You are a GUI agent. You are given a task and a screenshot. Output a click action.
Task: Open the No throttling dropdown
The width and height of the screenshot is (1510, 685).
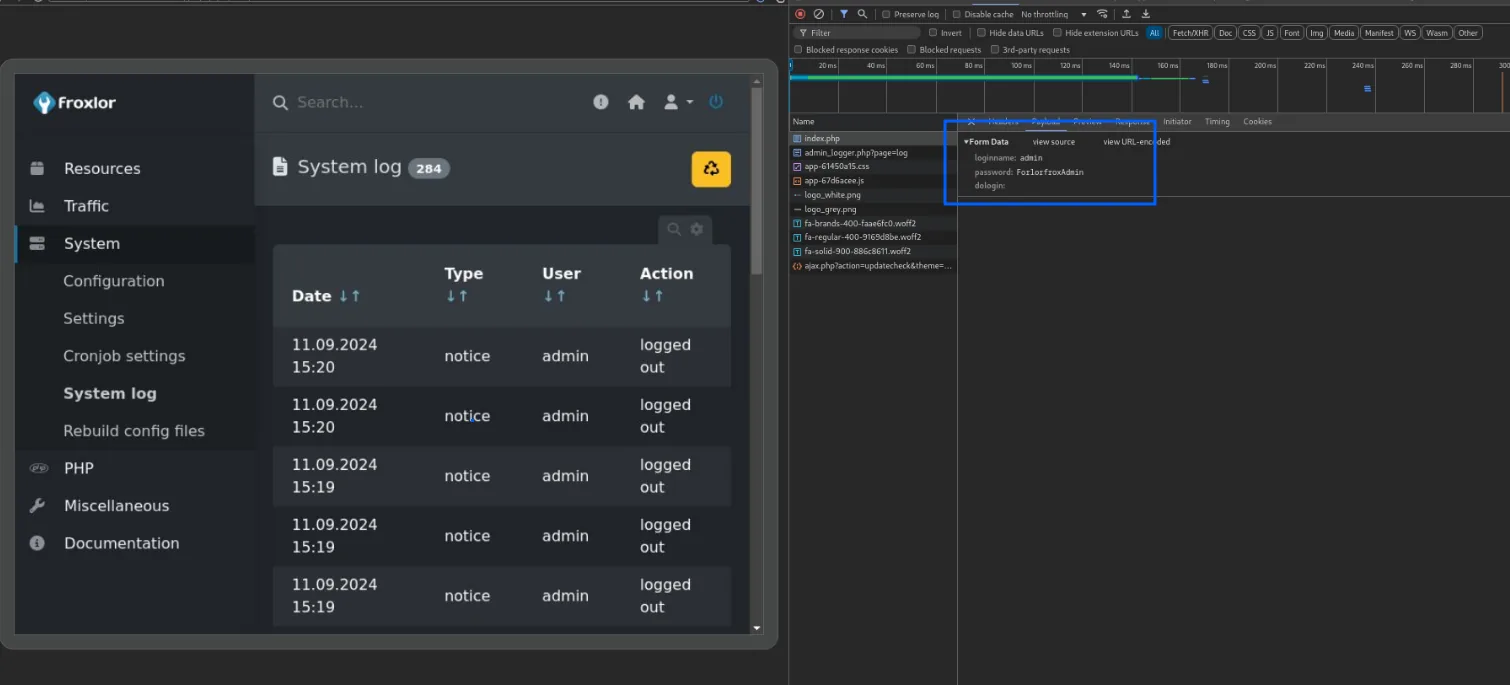point(1054,15)
